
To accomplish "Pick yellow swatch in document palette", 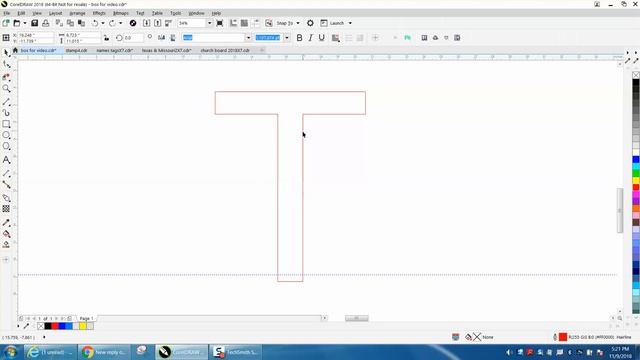I will [x=83, y=326].
